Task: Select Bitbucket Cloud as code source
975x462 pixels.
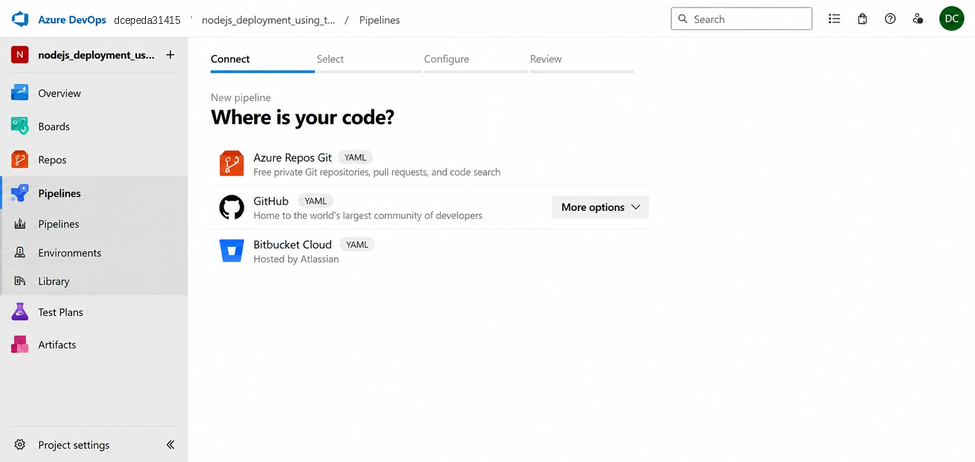Action: tap(432, 251)
